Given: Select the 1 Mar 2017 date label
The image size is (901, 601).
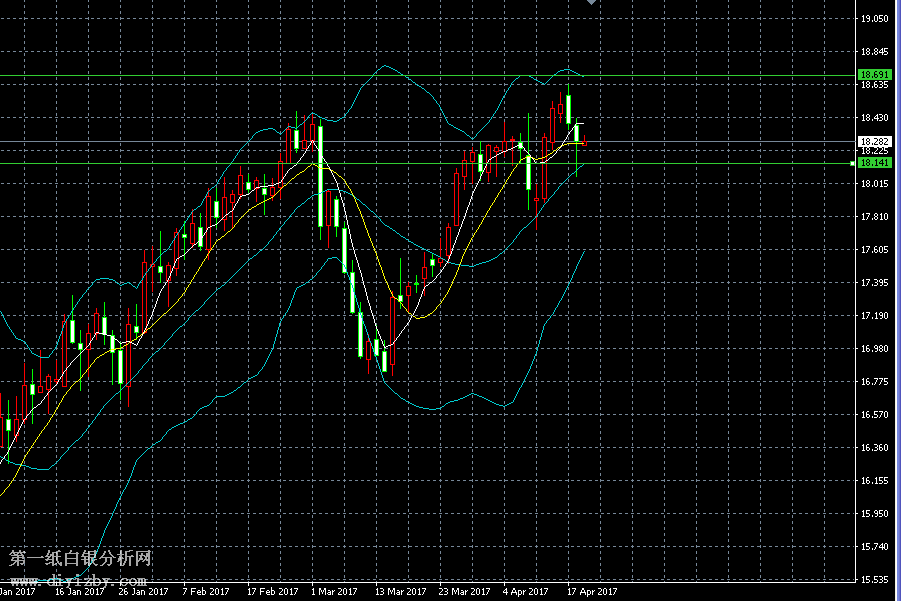Looking at the screenshot, I should pos(334,592).
